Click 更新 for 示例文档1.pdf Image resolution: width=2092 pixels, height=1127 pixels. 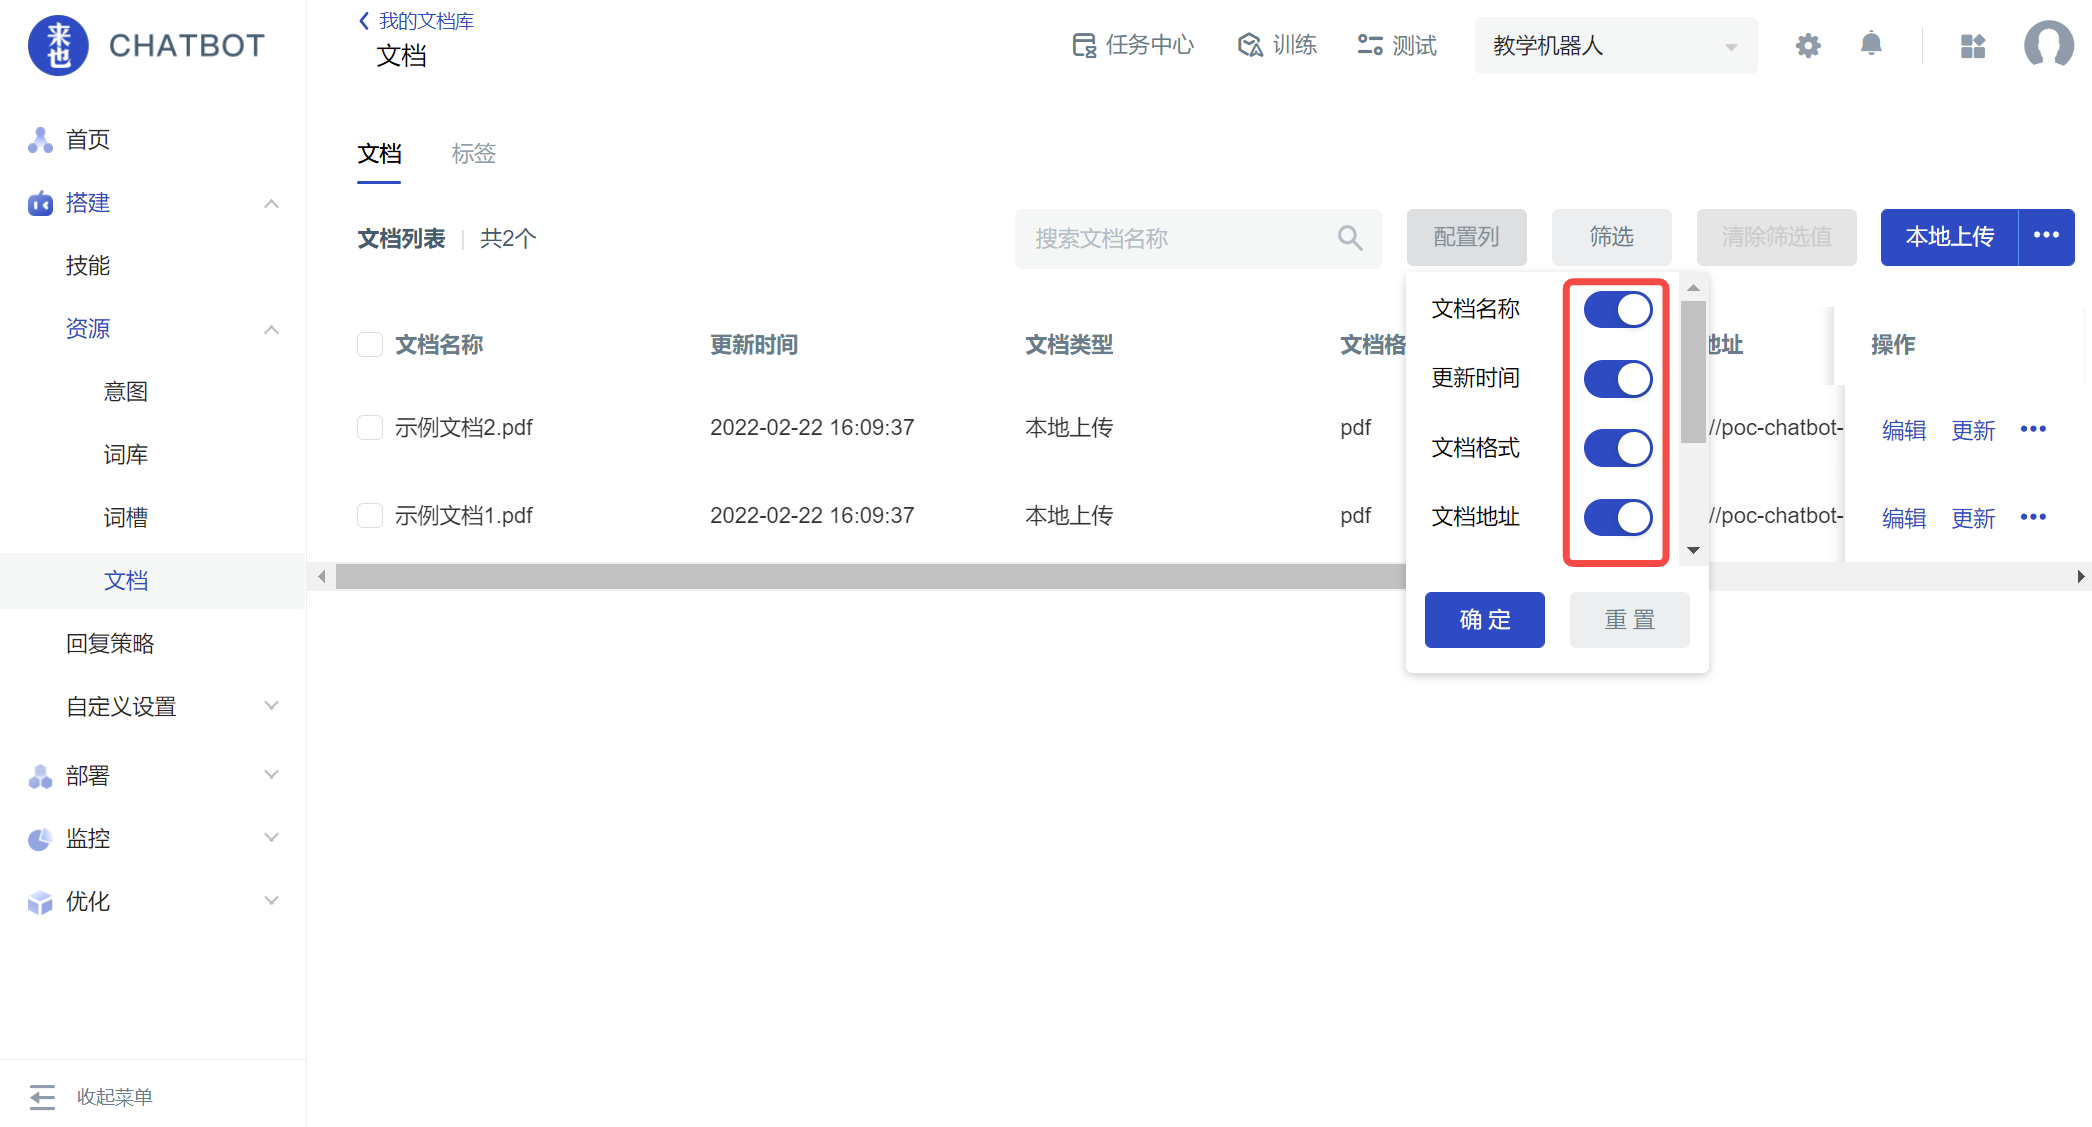pyautogui.click(x=1974, y=518)
